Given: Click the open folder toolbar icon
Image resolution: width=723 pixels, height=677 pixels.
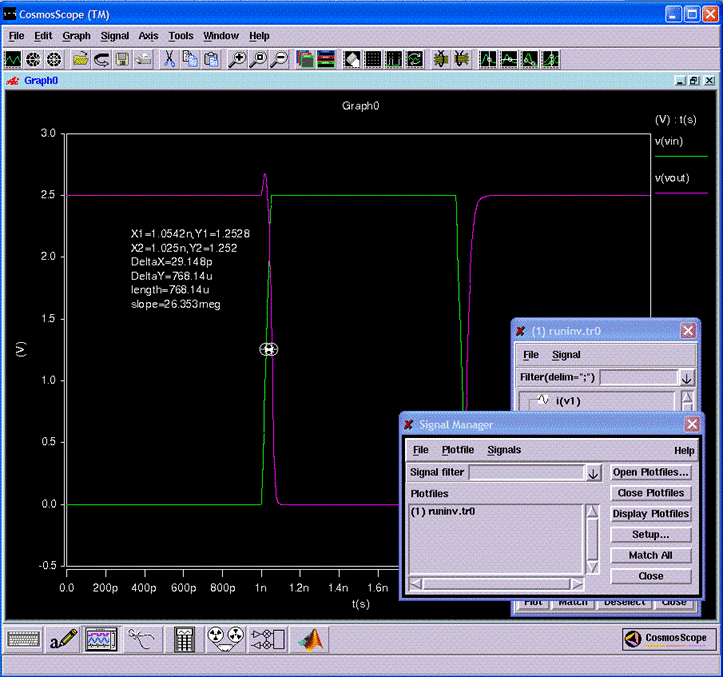Looking at the screenshot, I should [81, 59].
